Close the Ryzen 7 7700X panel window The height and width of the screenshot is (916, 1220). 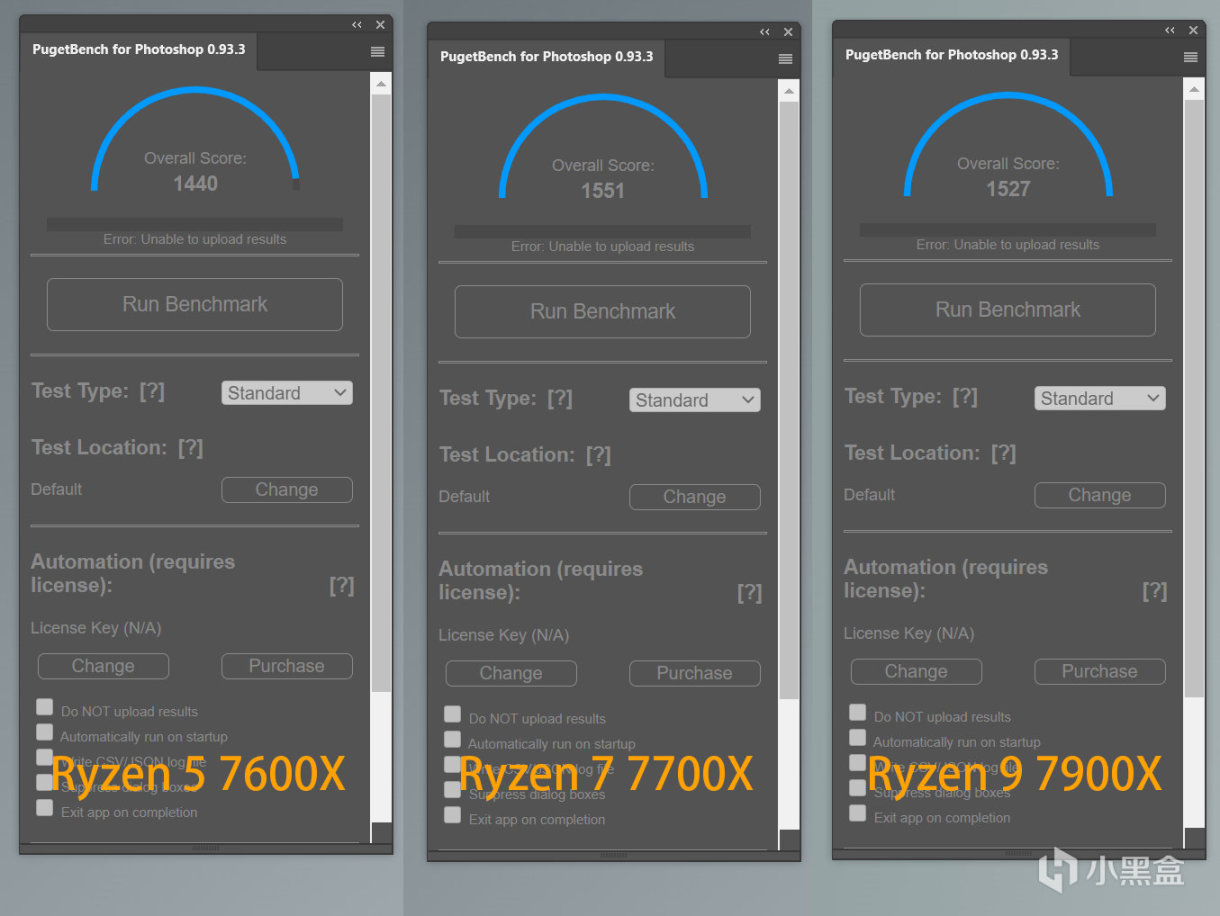(788, 32)
